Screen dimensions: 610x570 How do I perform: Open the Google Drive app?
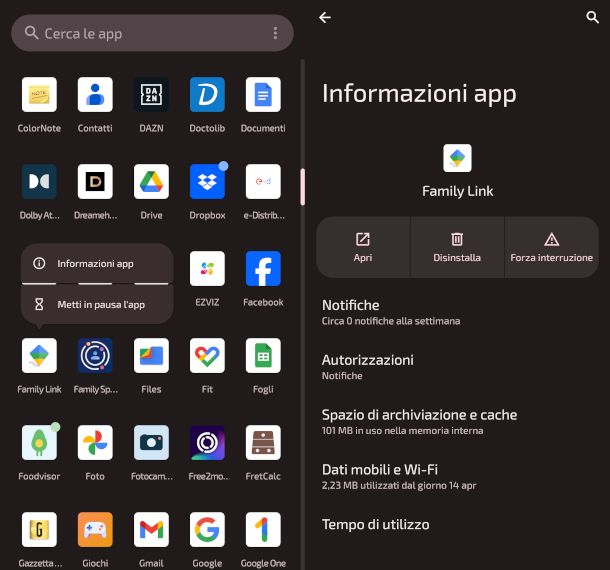(151, 182)
